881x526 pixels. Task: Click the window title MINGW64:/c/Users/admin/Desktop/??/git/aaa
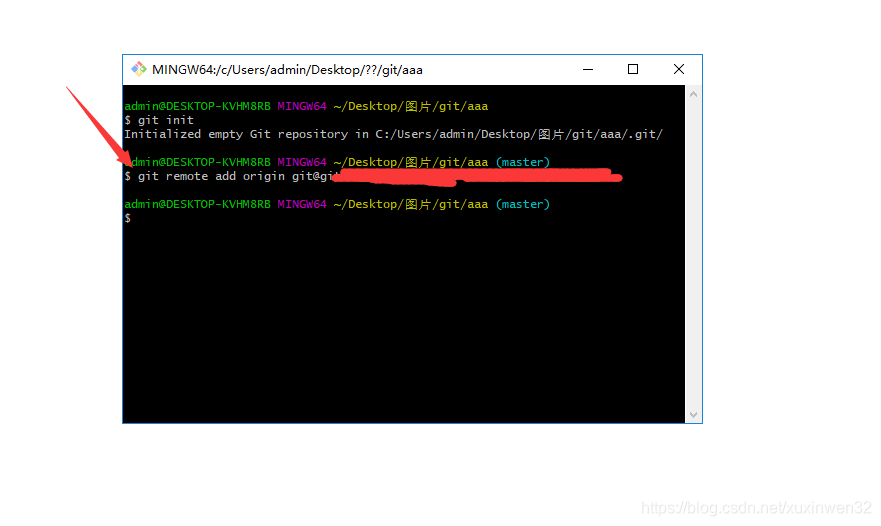tap(287, 70)
